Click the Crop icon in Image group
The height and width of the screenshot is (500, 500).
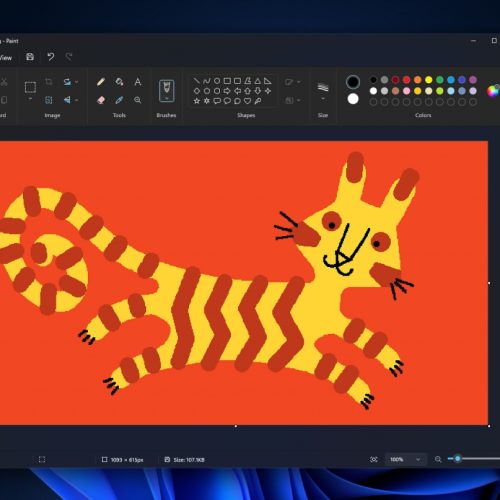pos(49,82)
